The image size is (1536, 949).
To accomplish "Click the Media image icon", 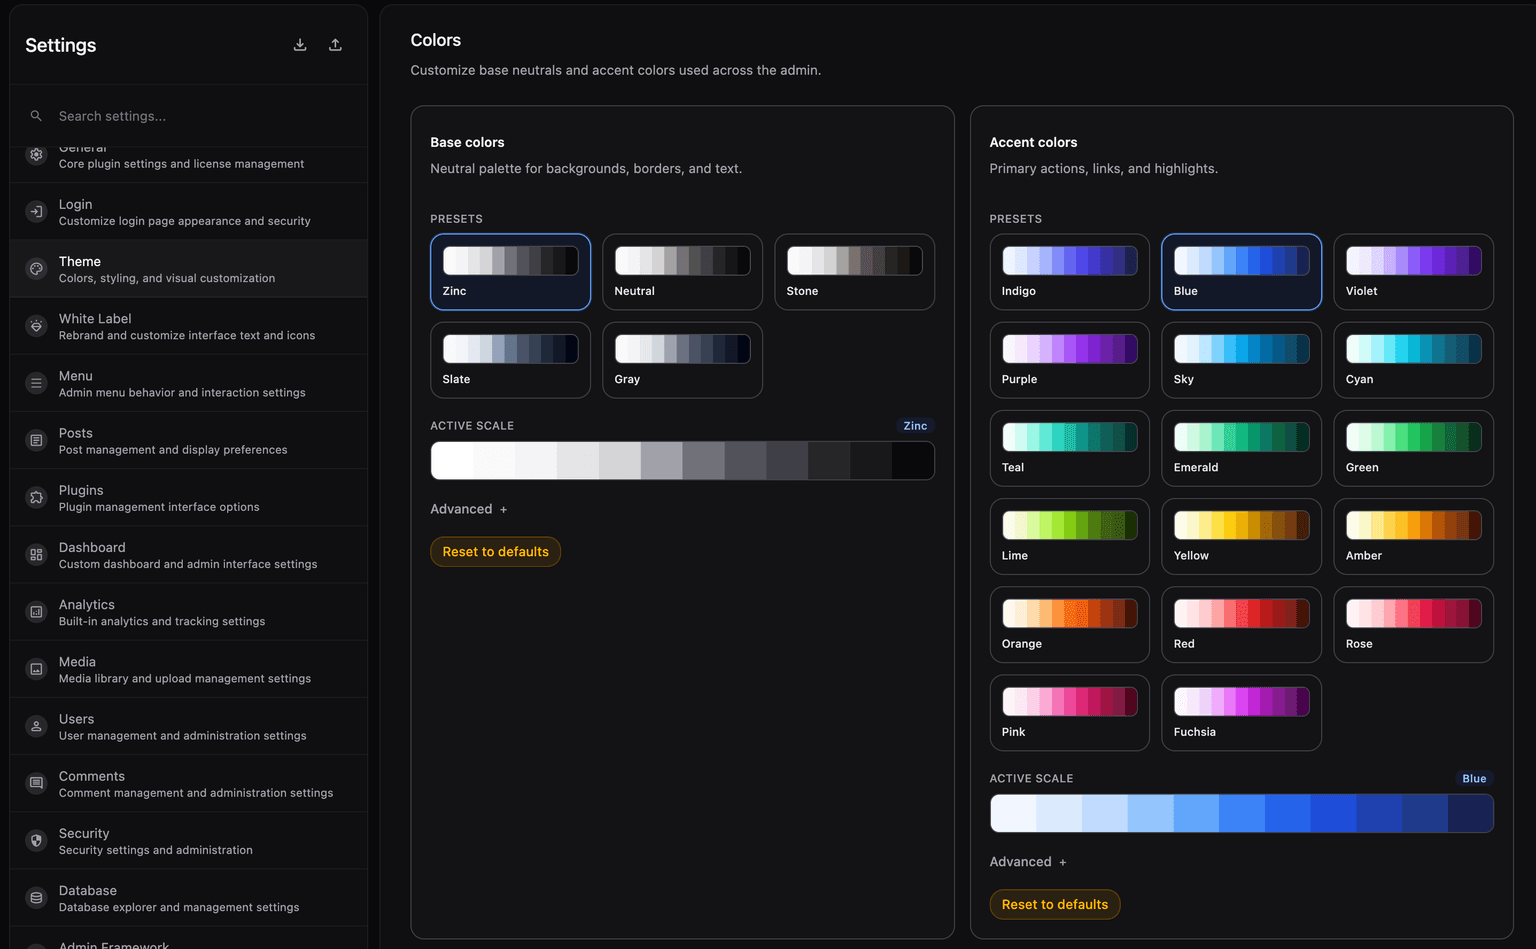I will click(36, 669).
